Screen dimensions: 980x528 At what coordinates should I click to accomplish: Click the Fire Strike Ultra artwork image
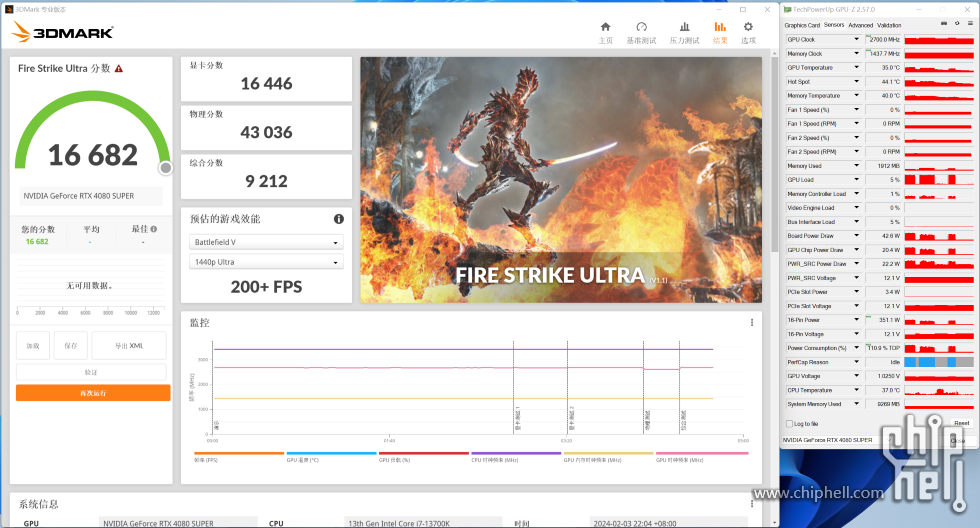[x=561, y=180]
